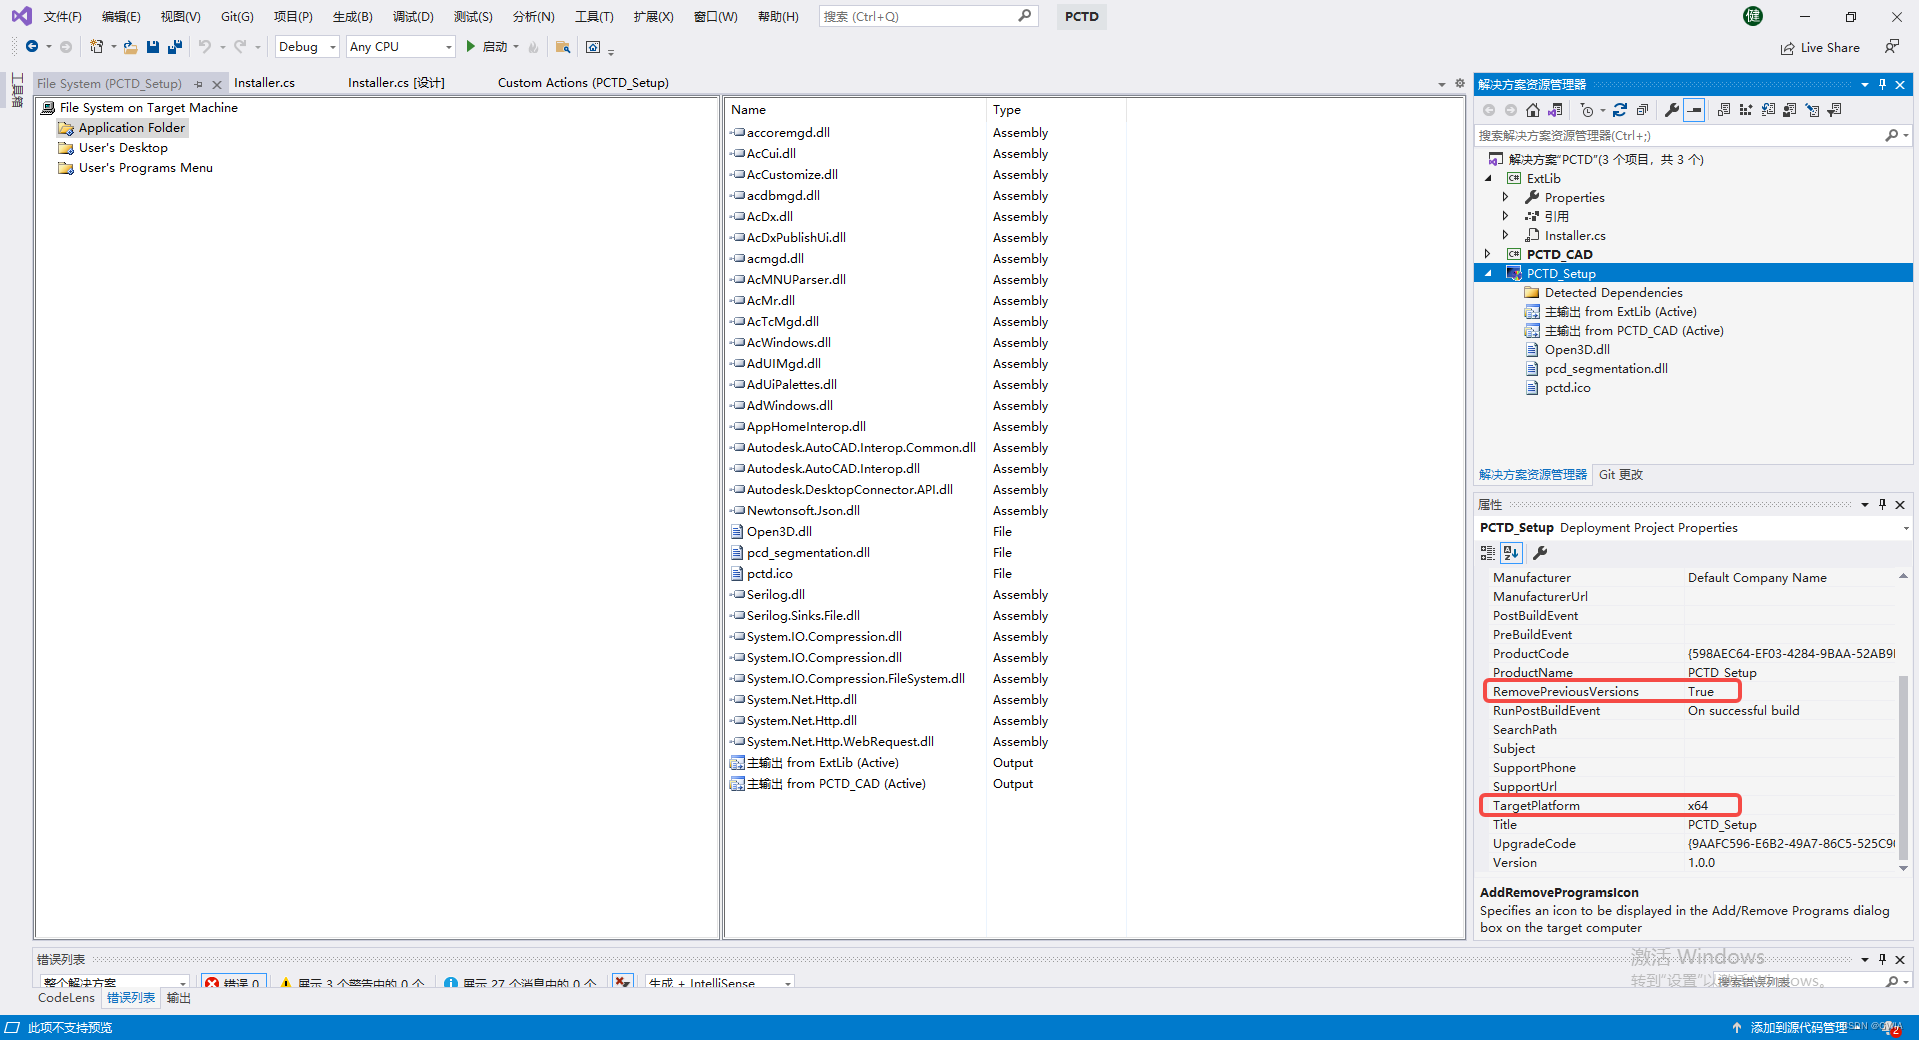
Task: Toggle the warnings filter in error list
Action: point(352,983)
